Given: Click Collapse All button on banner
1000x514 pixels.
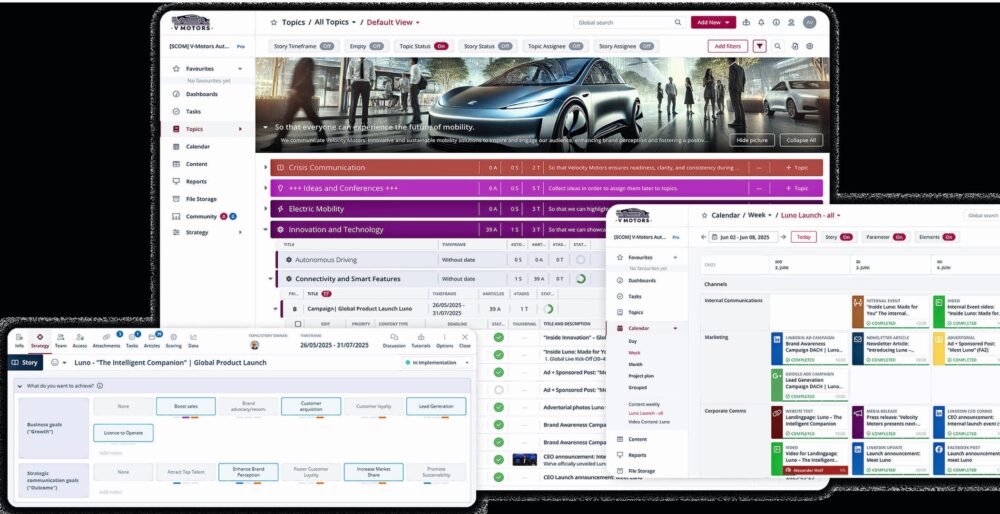Looking at the screenshot, I should pos(801,140).
